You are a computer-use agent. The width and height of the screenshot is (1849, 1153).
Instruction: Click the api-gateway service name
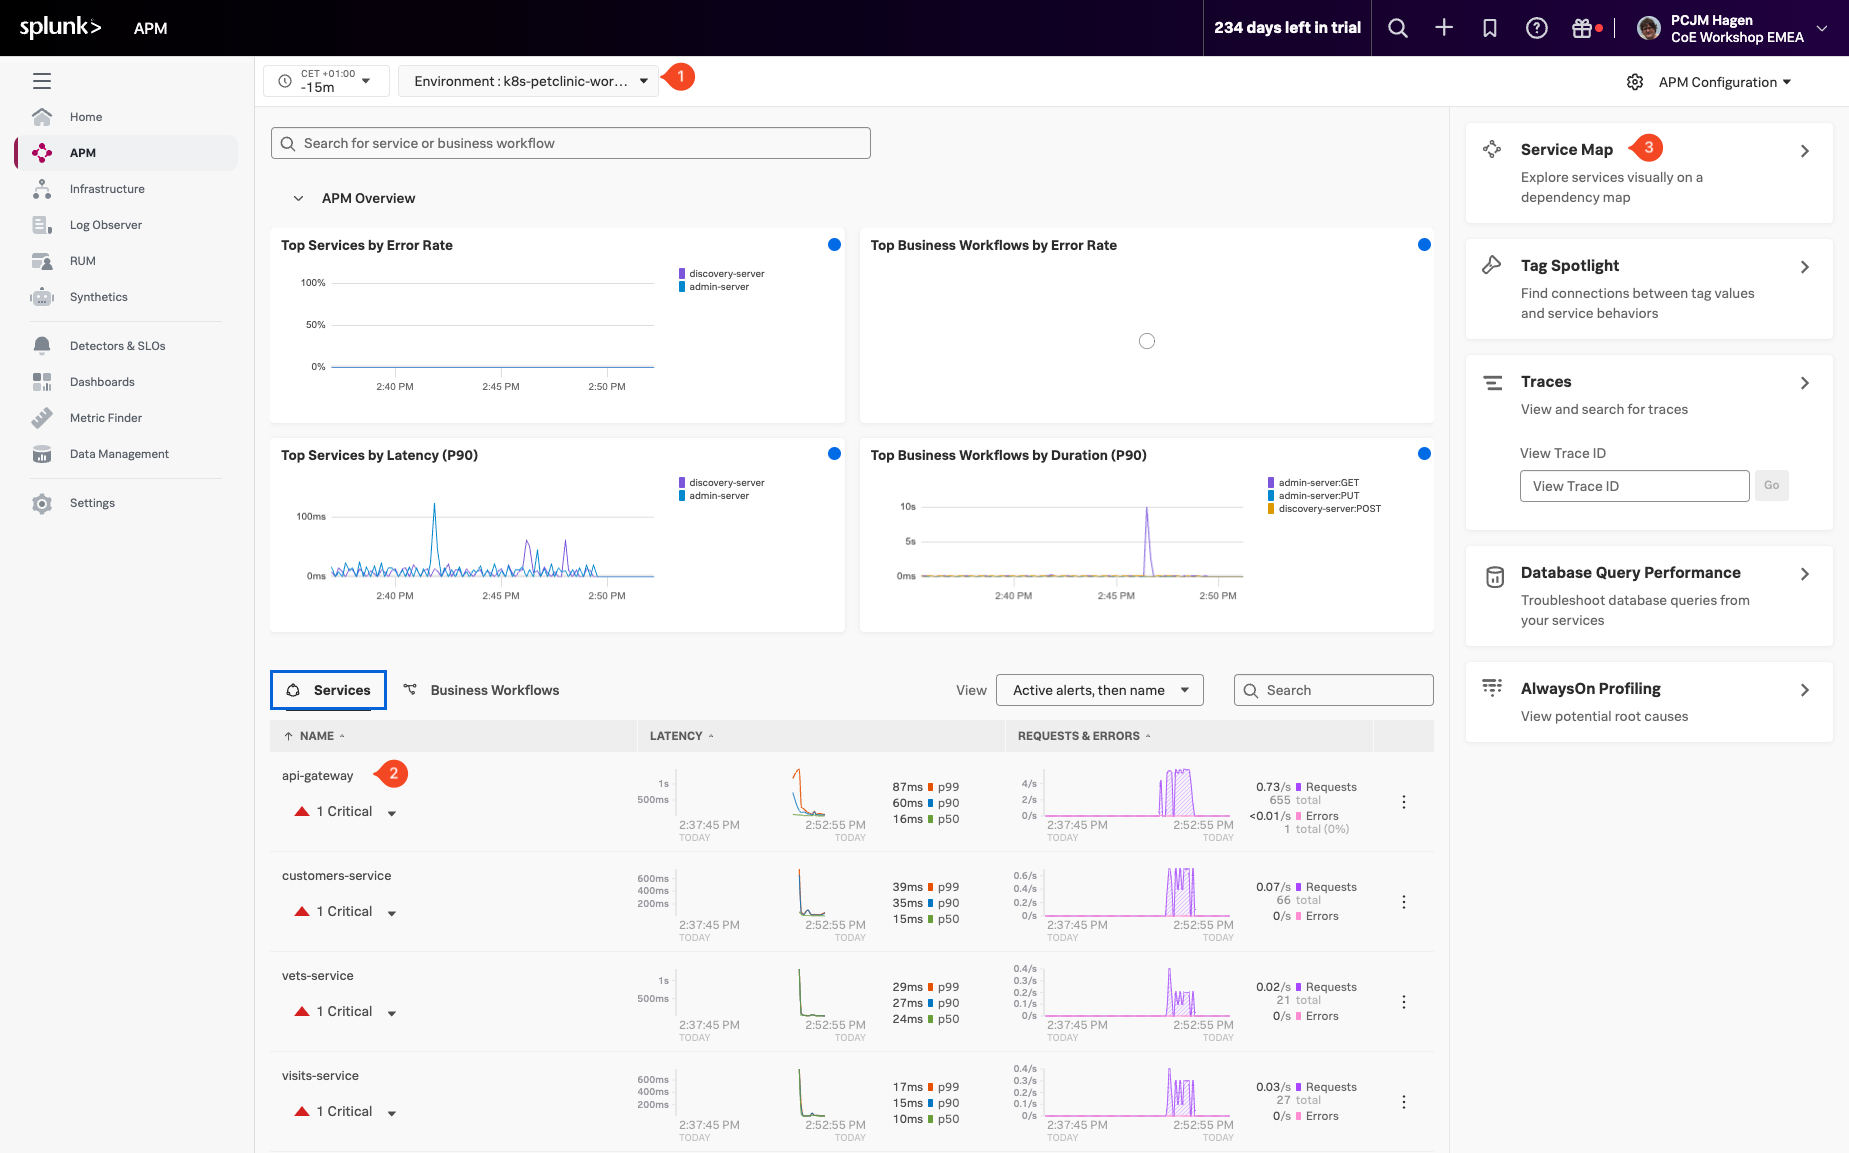click(317, 776)
